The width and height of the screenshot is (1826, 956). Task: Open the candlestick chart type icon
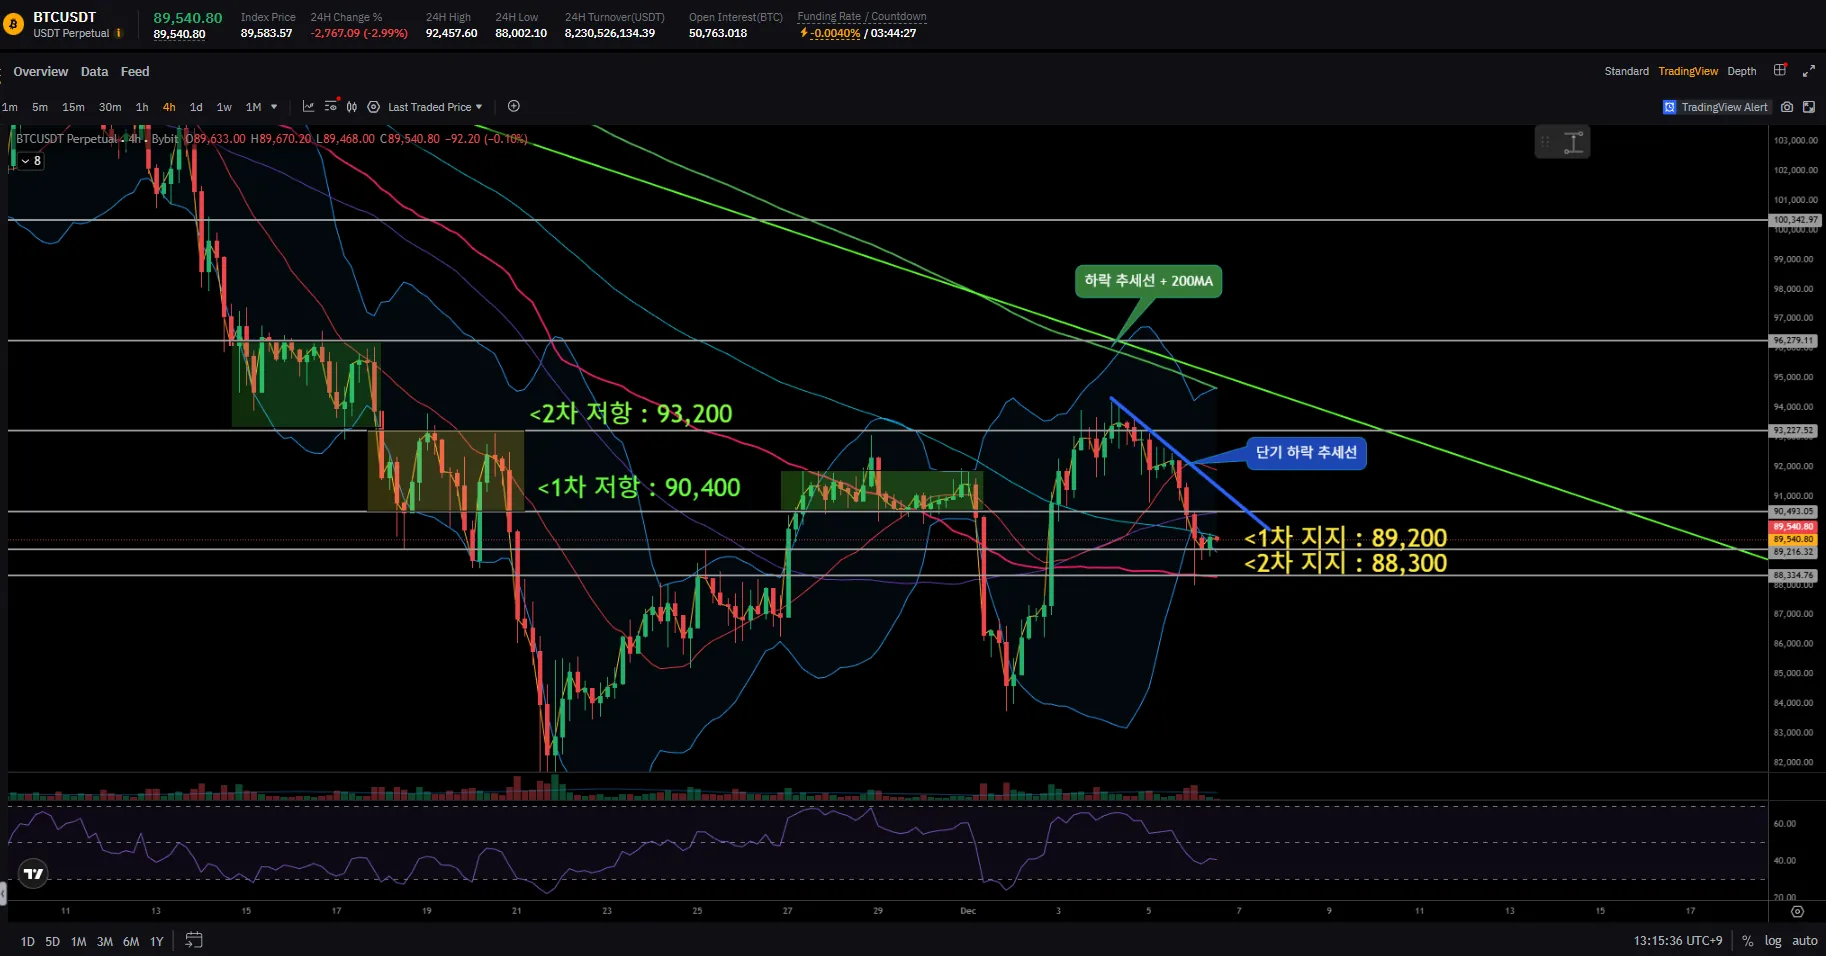point(352,107)
